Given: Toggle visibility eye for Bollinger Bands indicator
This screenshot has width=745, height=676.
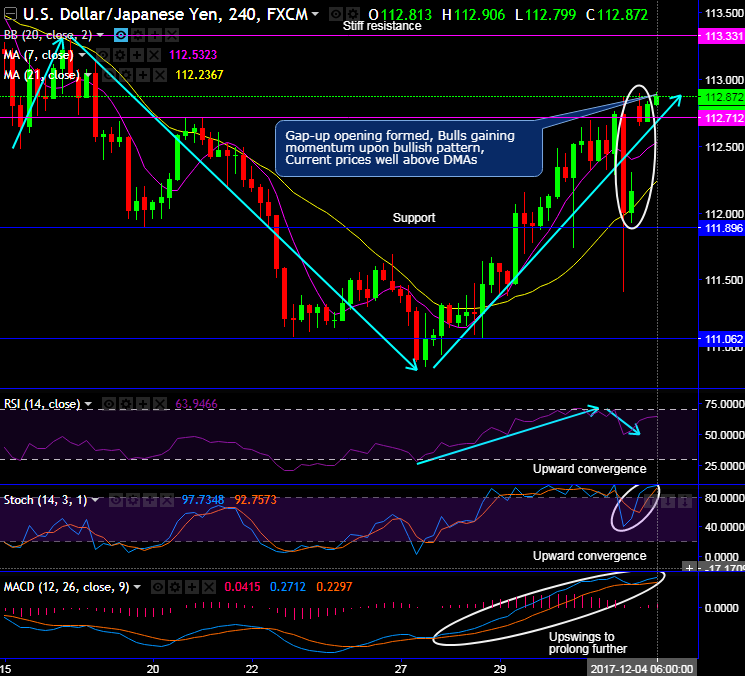Looking at the screenshot, I should [x=122, y=34].
